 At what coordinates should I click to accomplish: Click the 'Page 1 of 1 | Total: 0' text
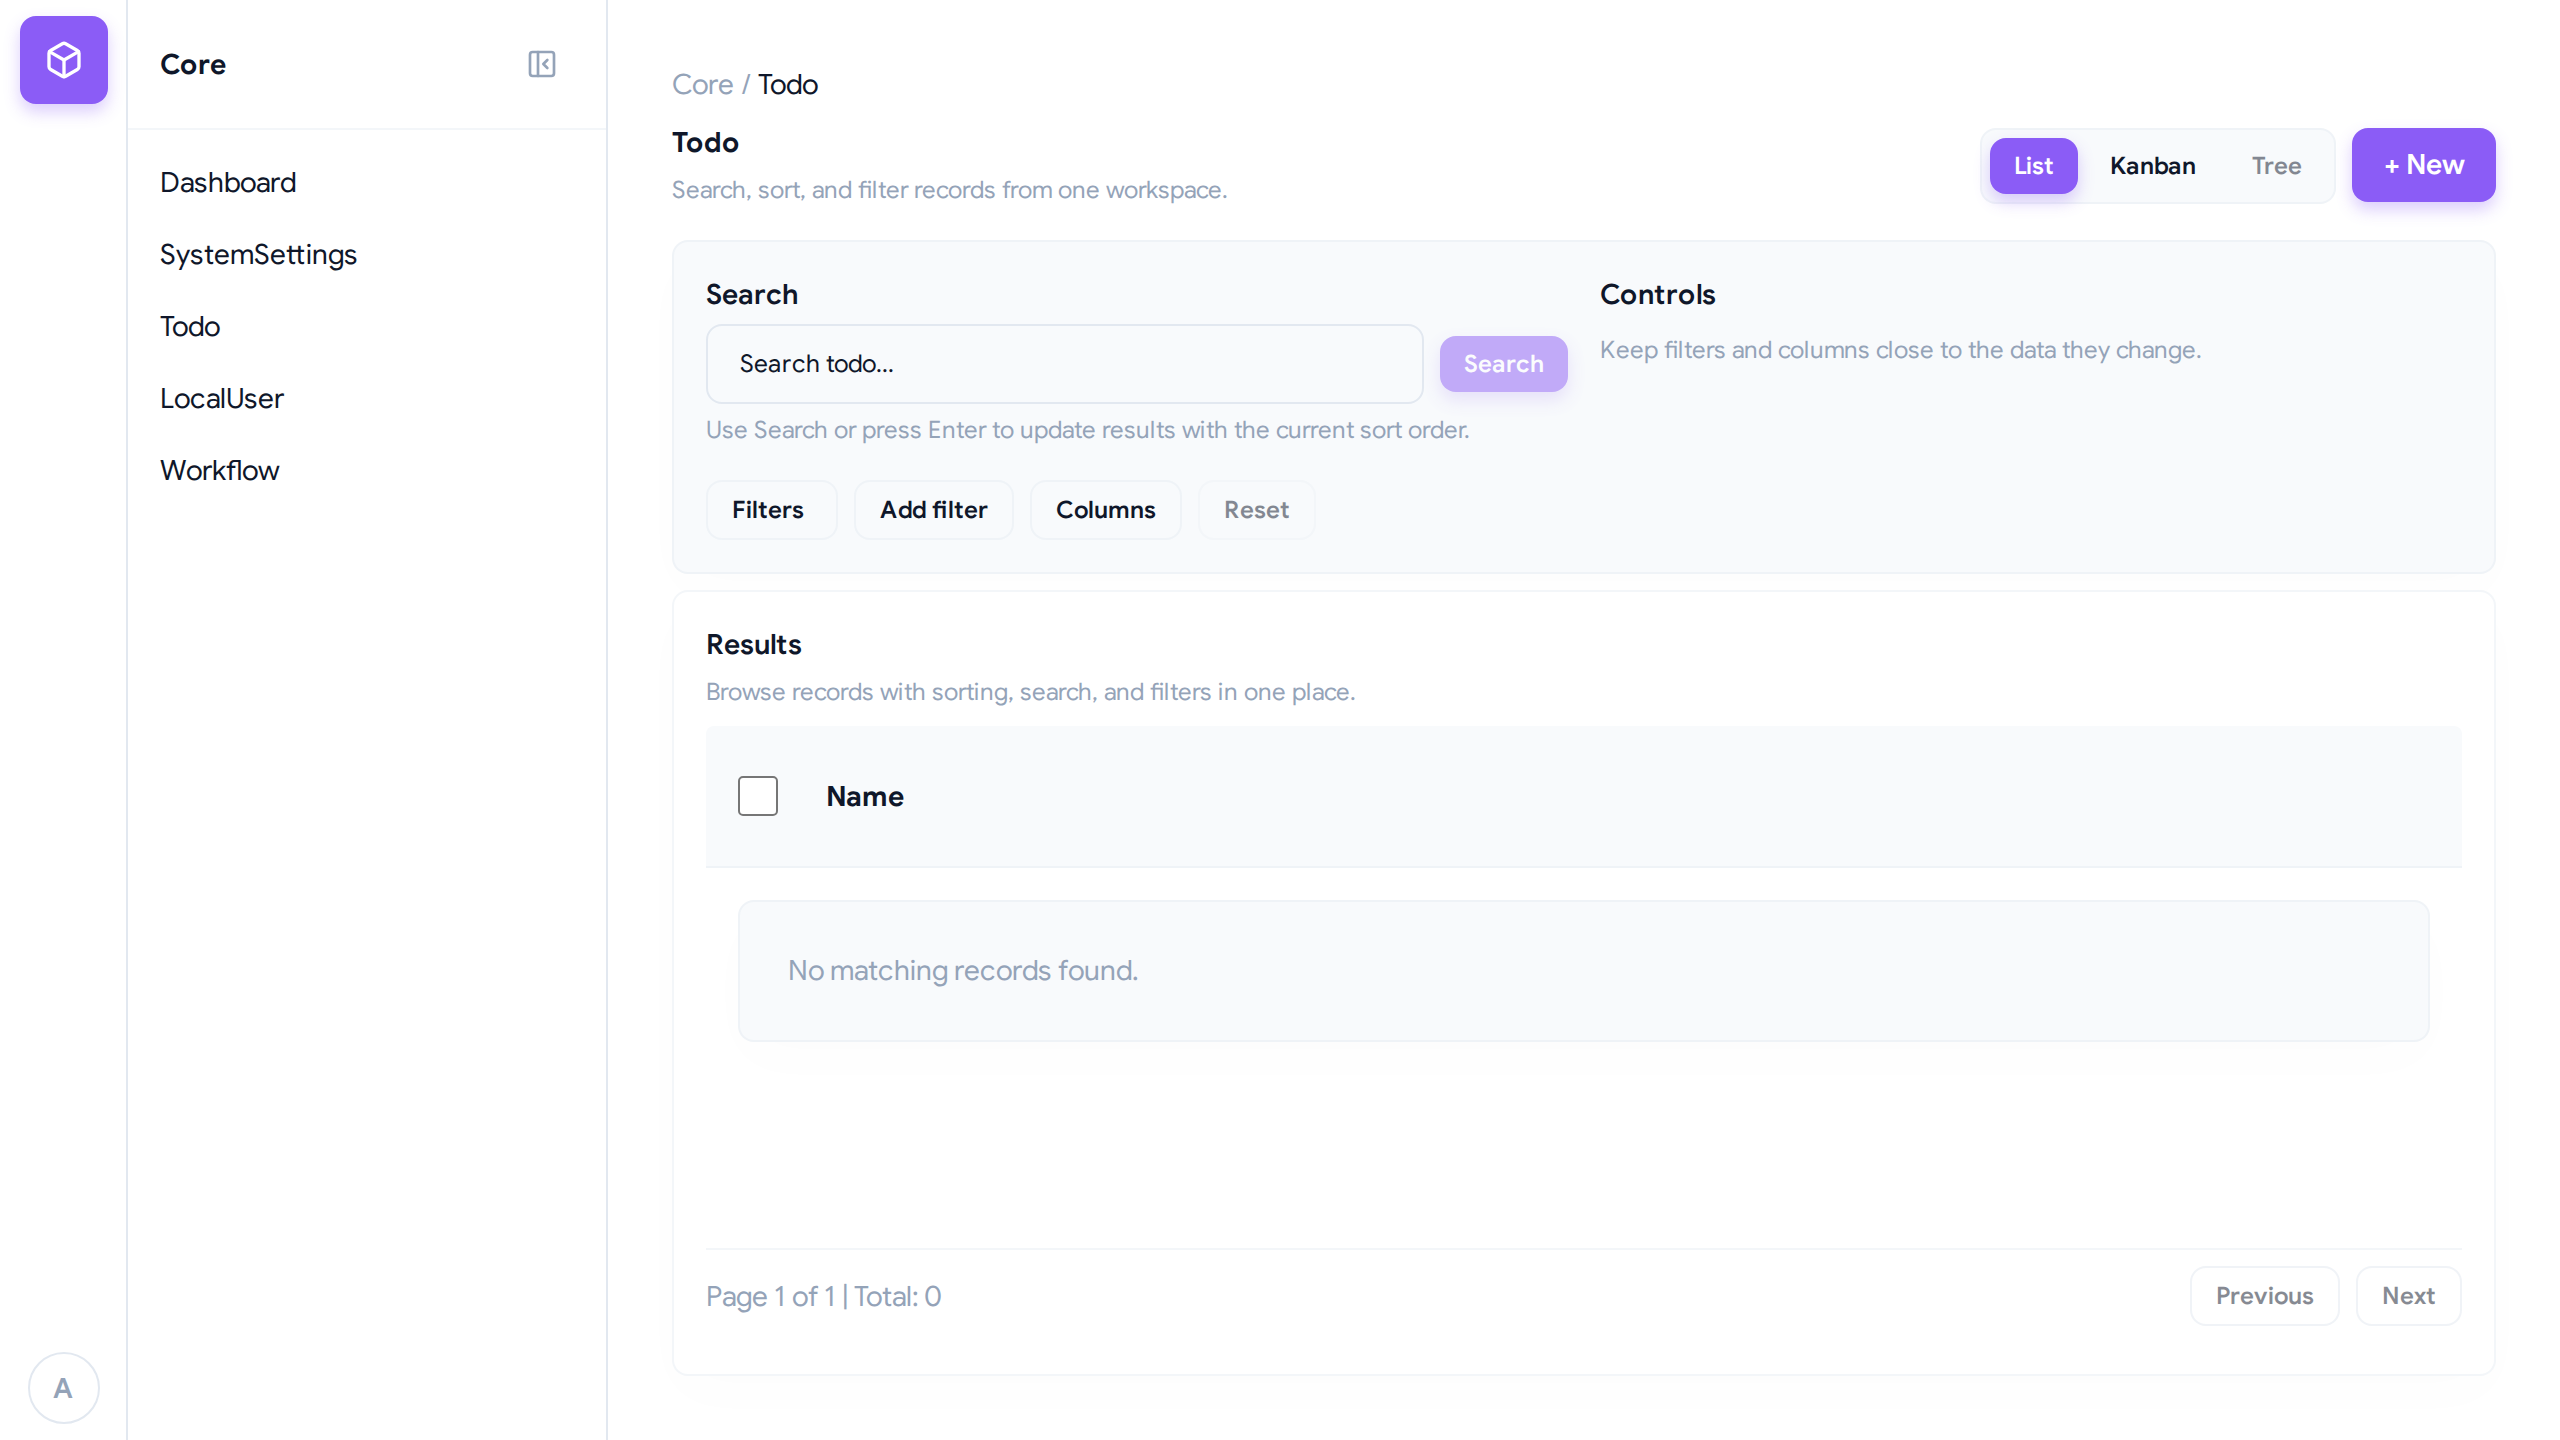(823, 1296)
